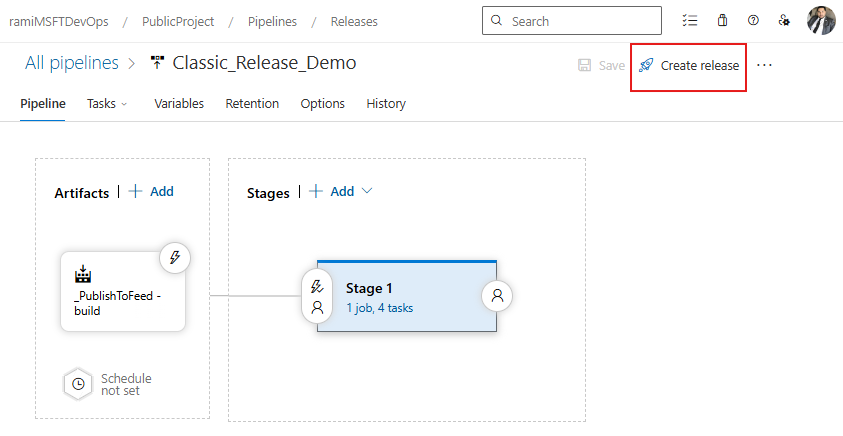Open the more actions ellipsis menu

(765, 66)
